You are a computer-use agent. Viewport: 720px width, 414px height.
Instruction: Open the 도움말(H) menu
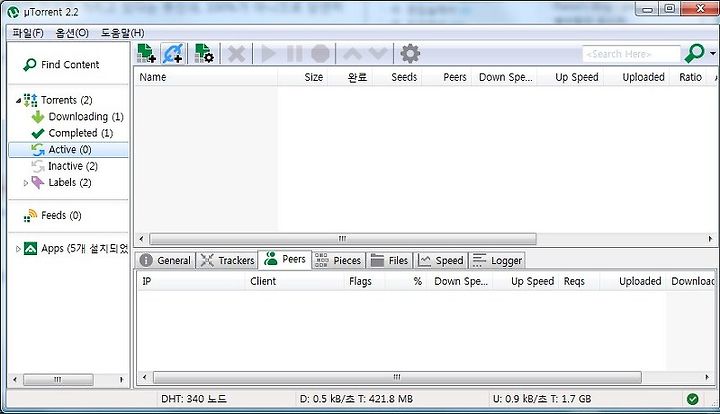point(122,33)
